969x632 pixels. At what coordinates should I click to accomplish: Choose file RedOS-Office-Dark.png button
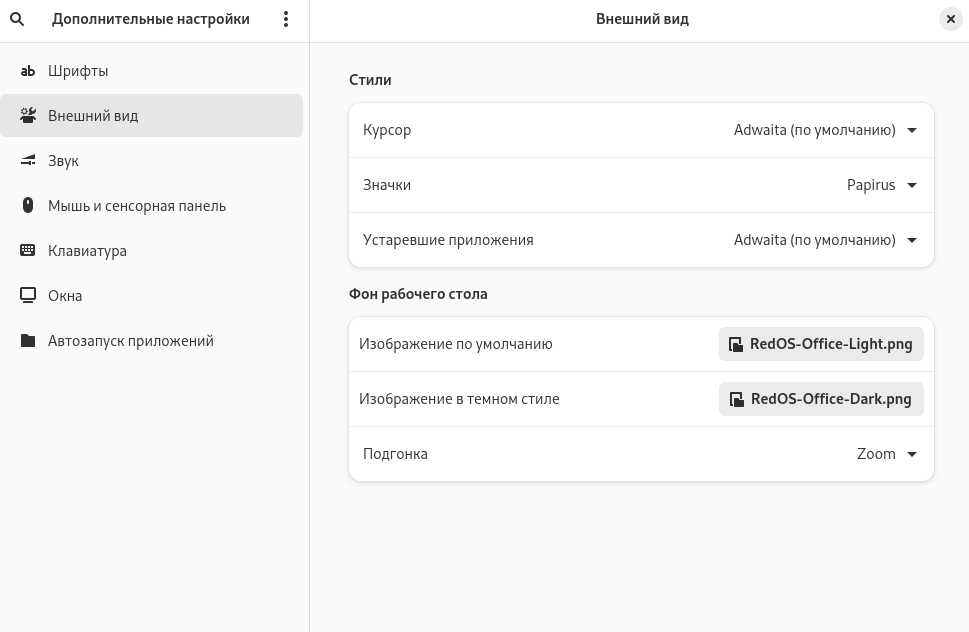coord(821,399)
